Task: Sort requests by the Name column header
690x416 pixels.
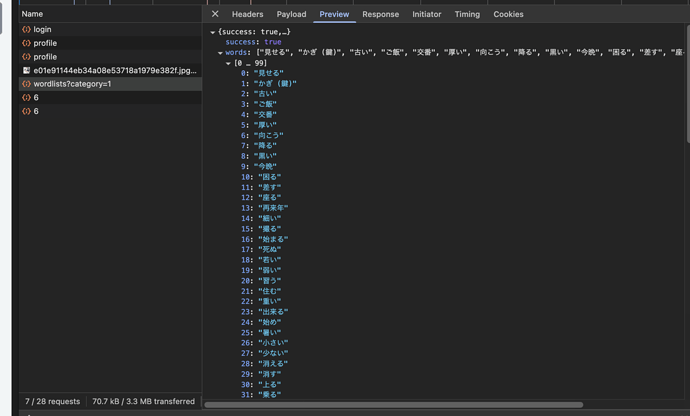Action: tap(33, 14)
